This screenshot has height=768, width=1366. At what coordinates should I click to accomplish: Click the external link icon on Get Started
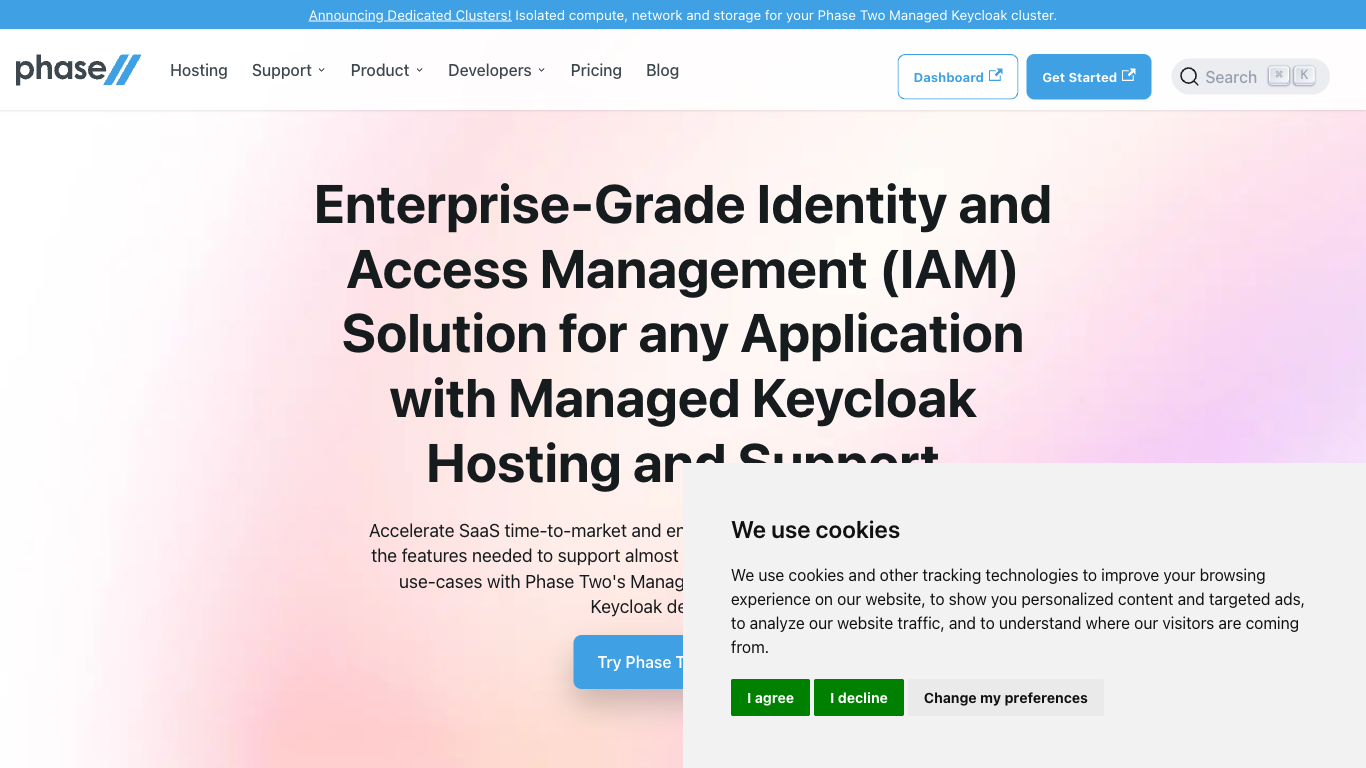point(1128,76)
